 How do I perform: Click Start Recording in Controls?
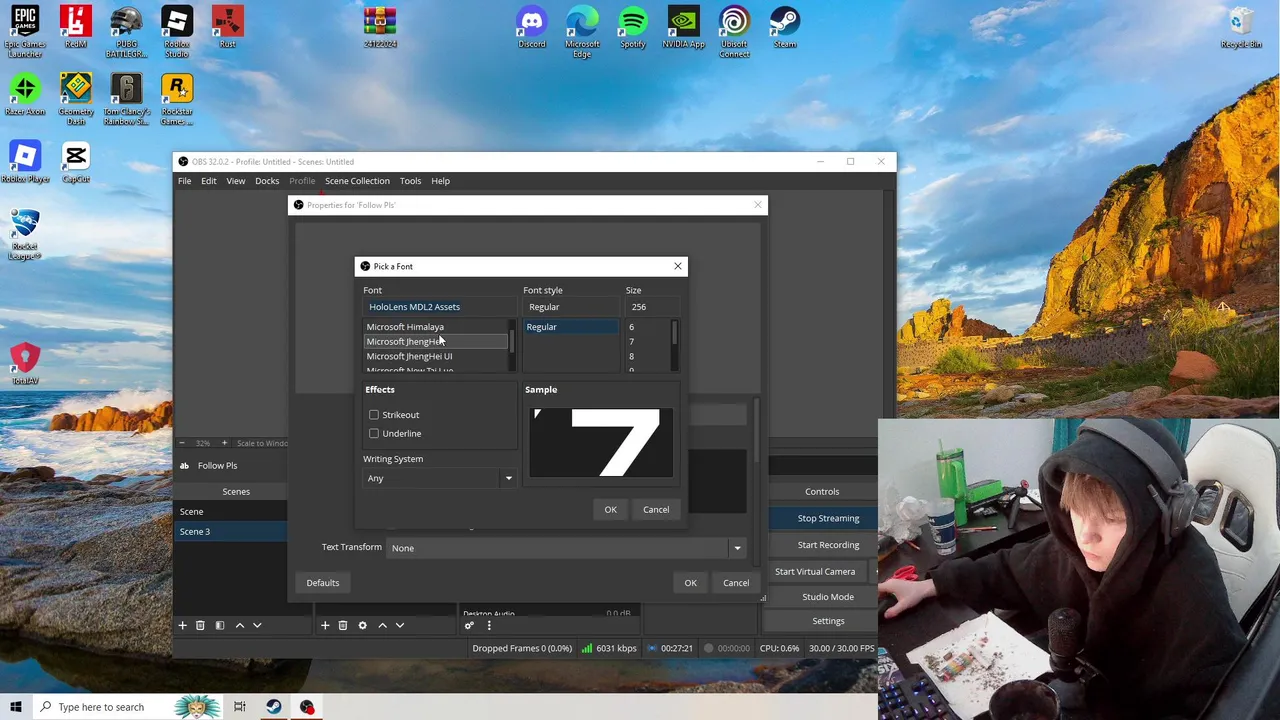(828, 545)
